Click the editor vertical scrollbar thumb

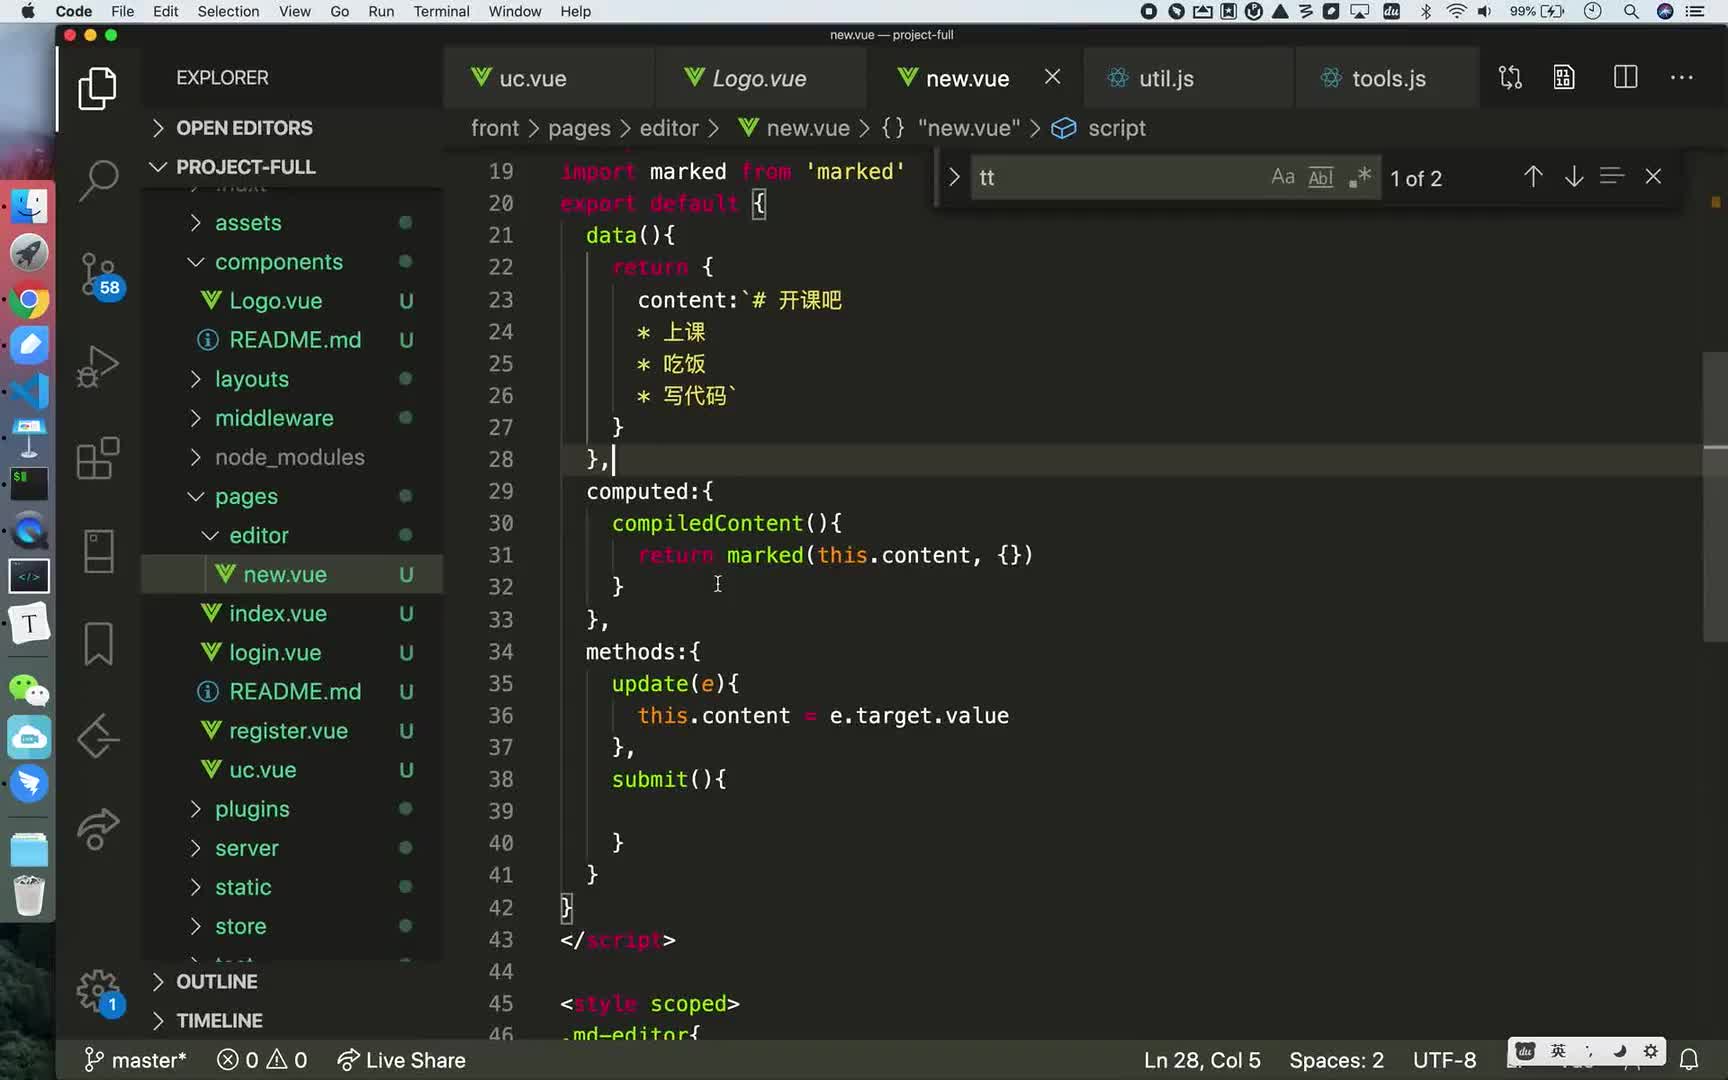(1715, 496)
